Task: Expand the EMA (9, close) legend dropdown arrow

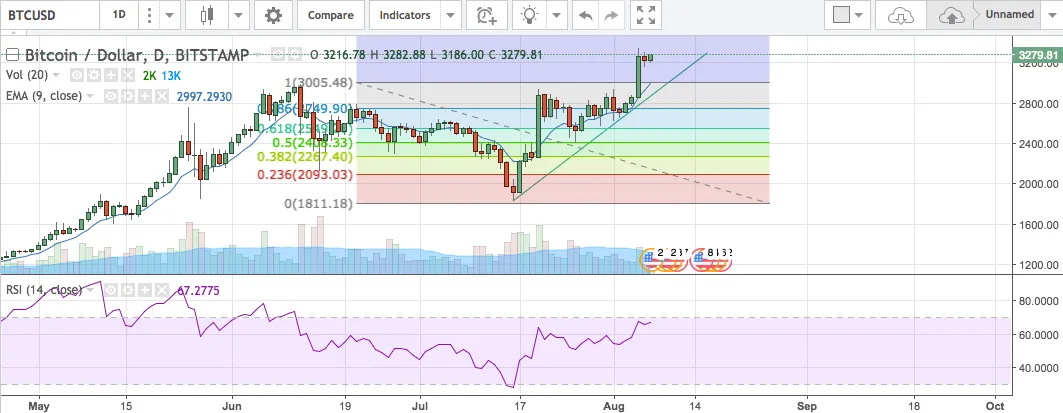Action: (x=91, y=96)
